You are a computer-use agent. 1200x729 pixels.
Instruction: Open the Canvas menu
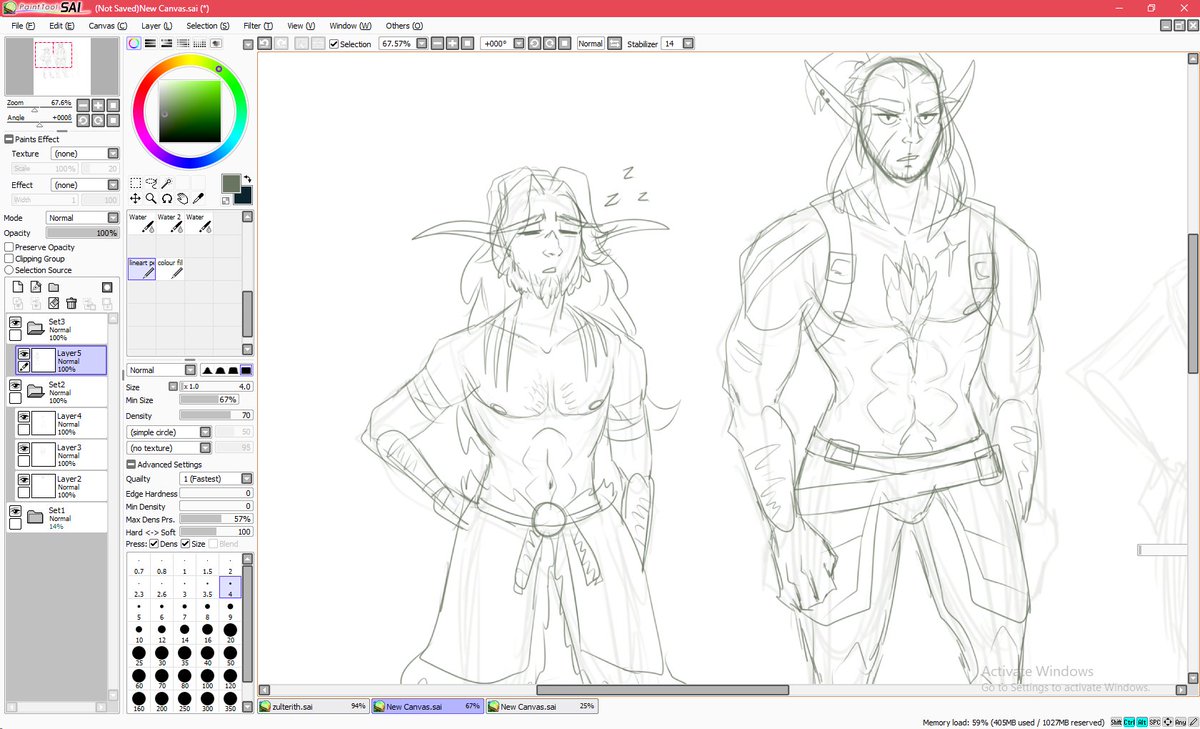(108, 25)
